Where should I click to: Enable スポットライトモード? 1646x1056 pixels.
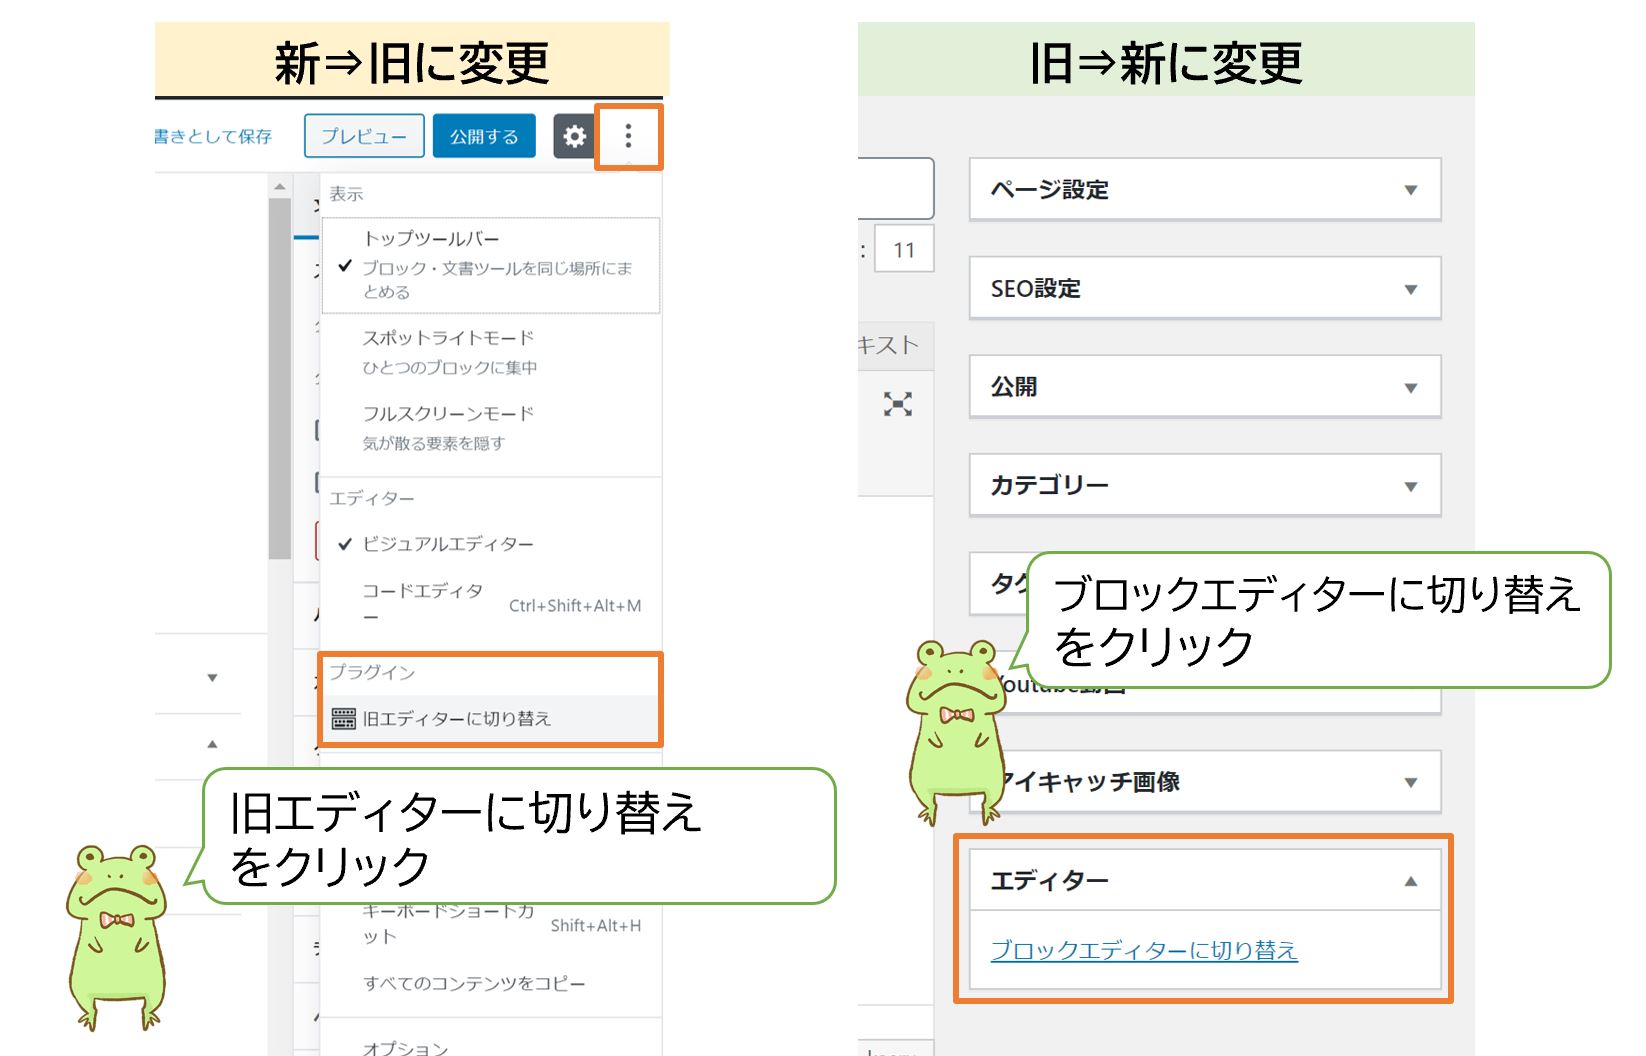[445, 338]
